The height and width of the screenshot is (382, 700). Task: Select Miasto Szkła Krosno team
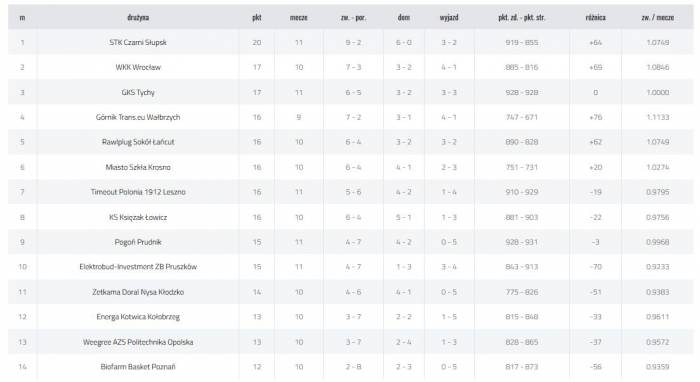click(x=138, y=167)
